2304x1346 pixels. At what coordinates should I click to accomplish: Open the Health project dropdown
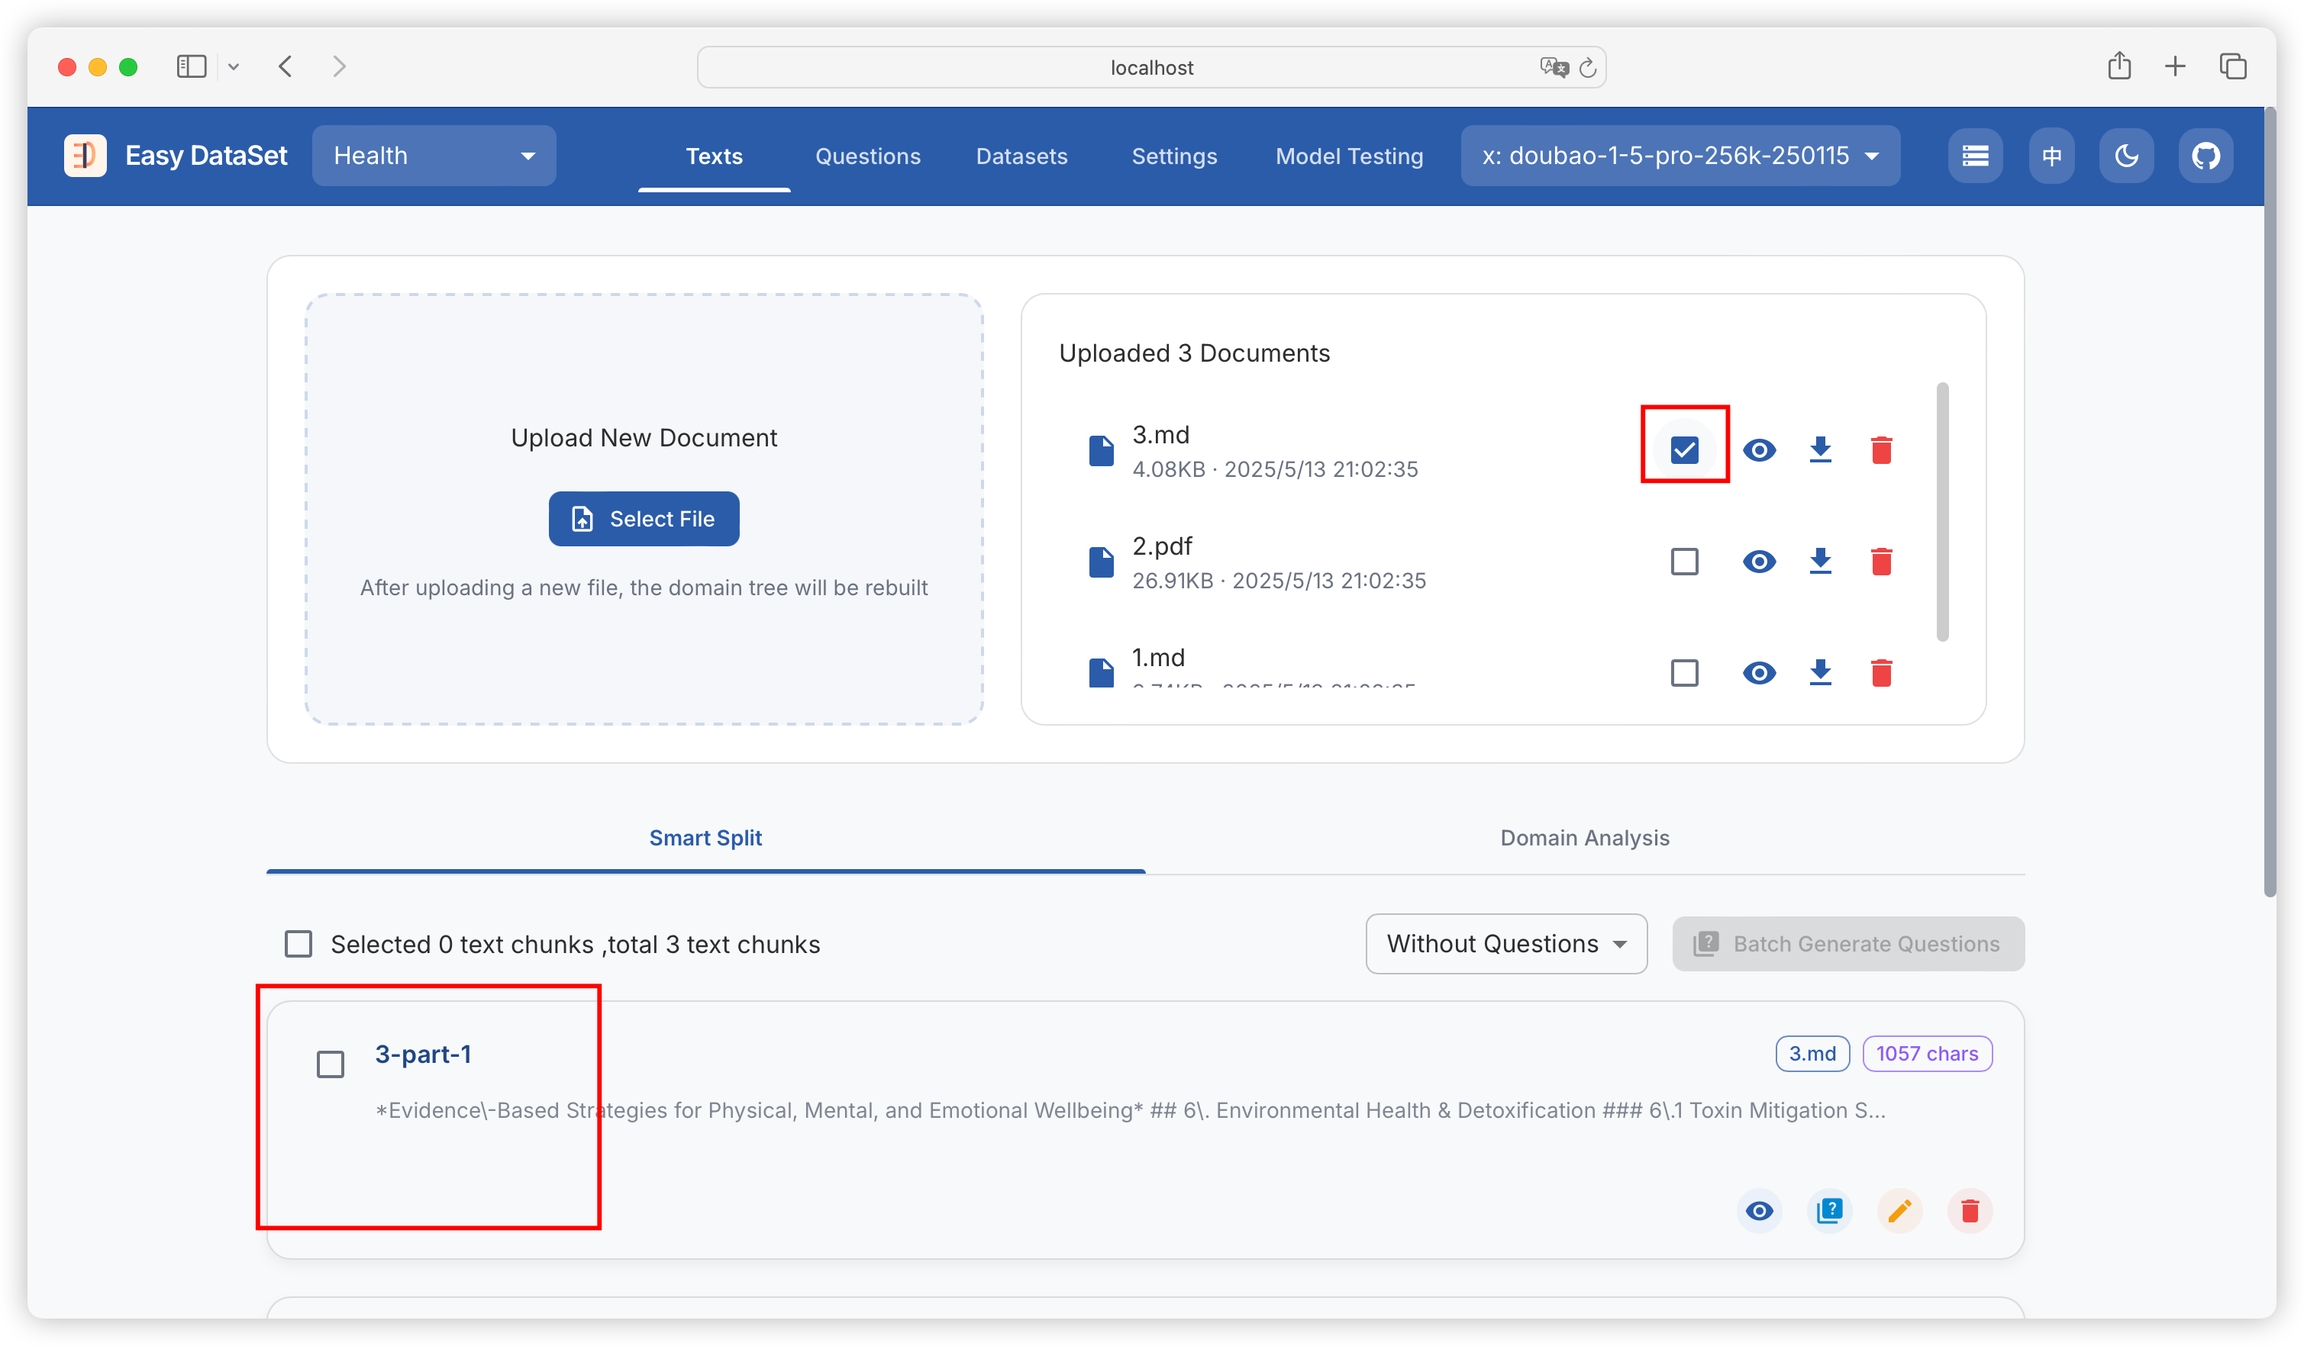pyautogui.click(x=434, y=156)
